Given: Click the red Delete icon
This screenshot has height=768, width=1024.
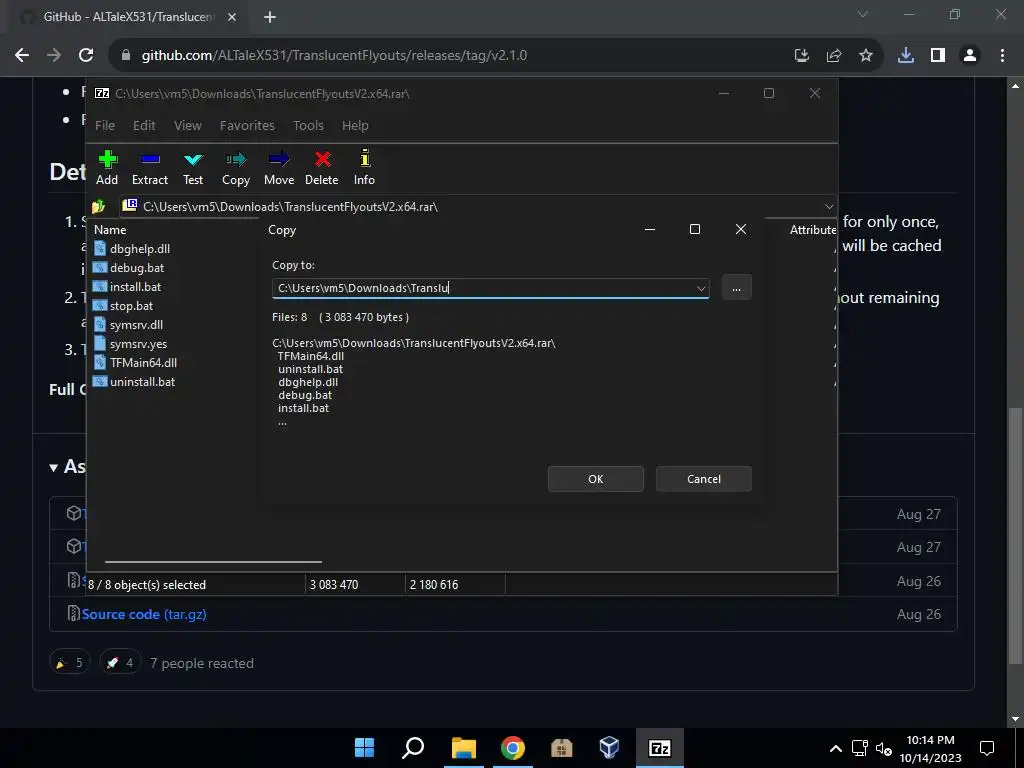Looking at the screenshot, I should tap(322, 168).
